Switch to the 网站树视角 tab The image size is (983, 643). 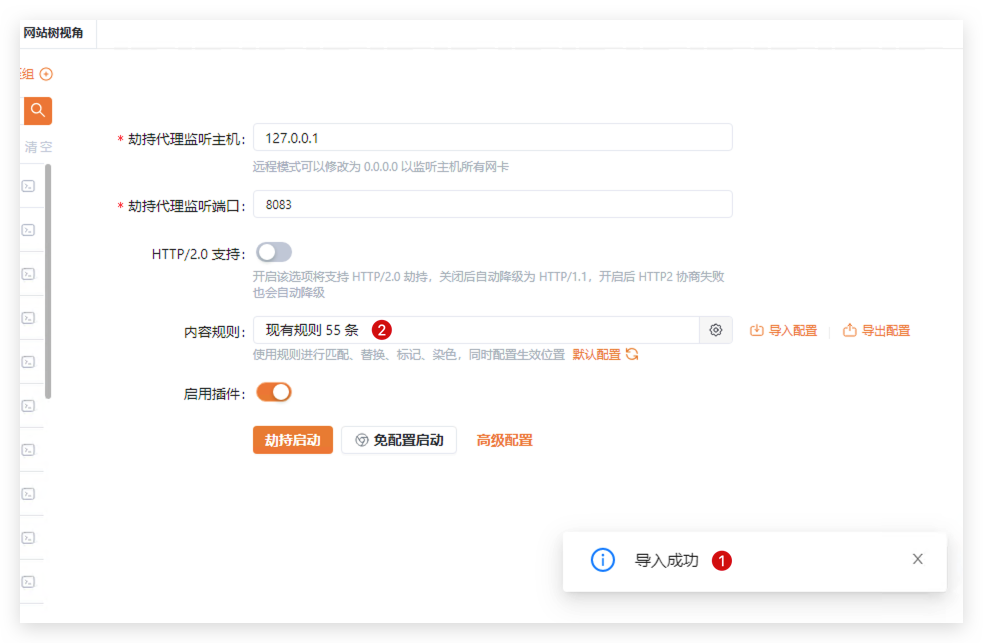point(54,33)
